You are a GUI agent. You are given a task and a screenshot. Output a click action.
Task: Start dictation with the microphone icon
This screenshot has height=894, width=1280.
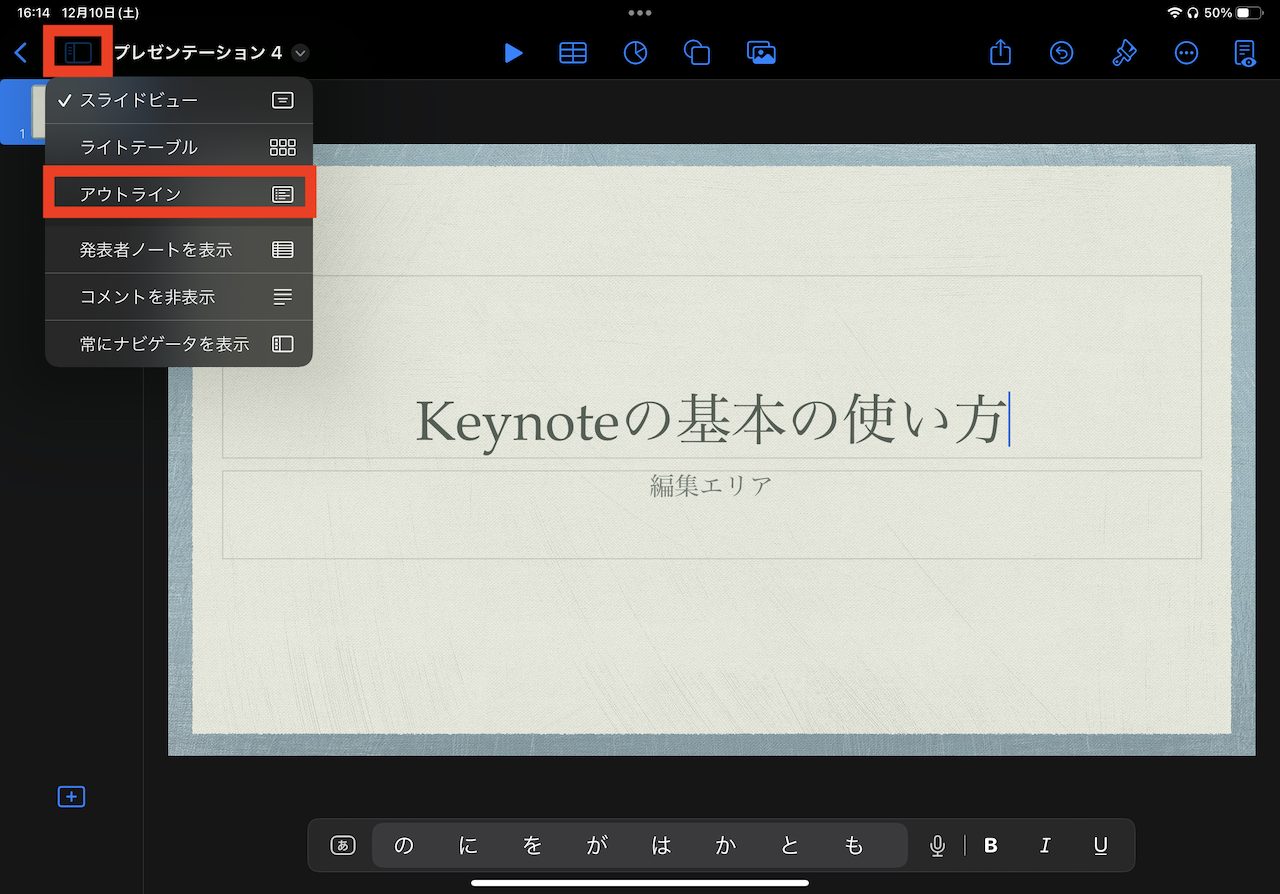[937, 846]
